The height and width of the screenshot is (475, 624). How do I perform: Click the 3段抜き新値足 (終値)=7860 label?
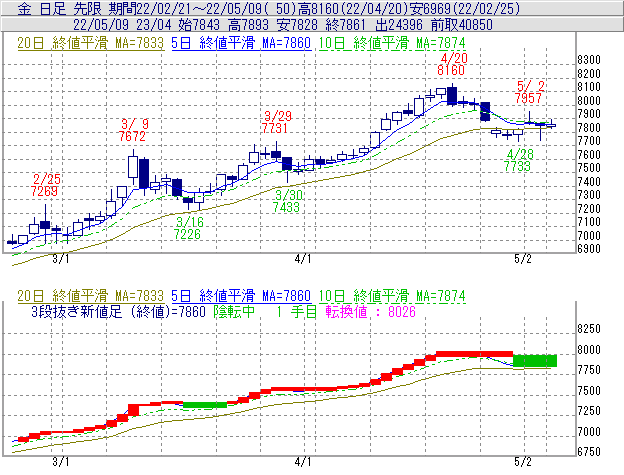(118, 311)
